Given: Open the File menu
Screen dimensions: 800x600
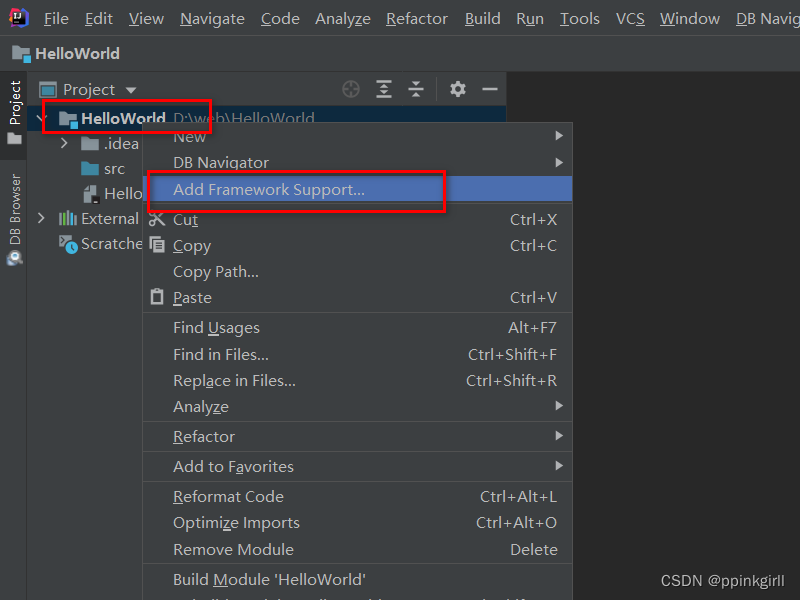Looking at the screenshot, I should (x=56, y=19).
